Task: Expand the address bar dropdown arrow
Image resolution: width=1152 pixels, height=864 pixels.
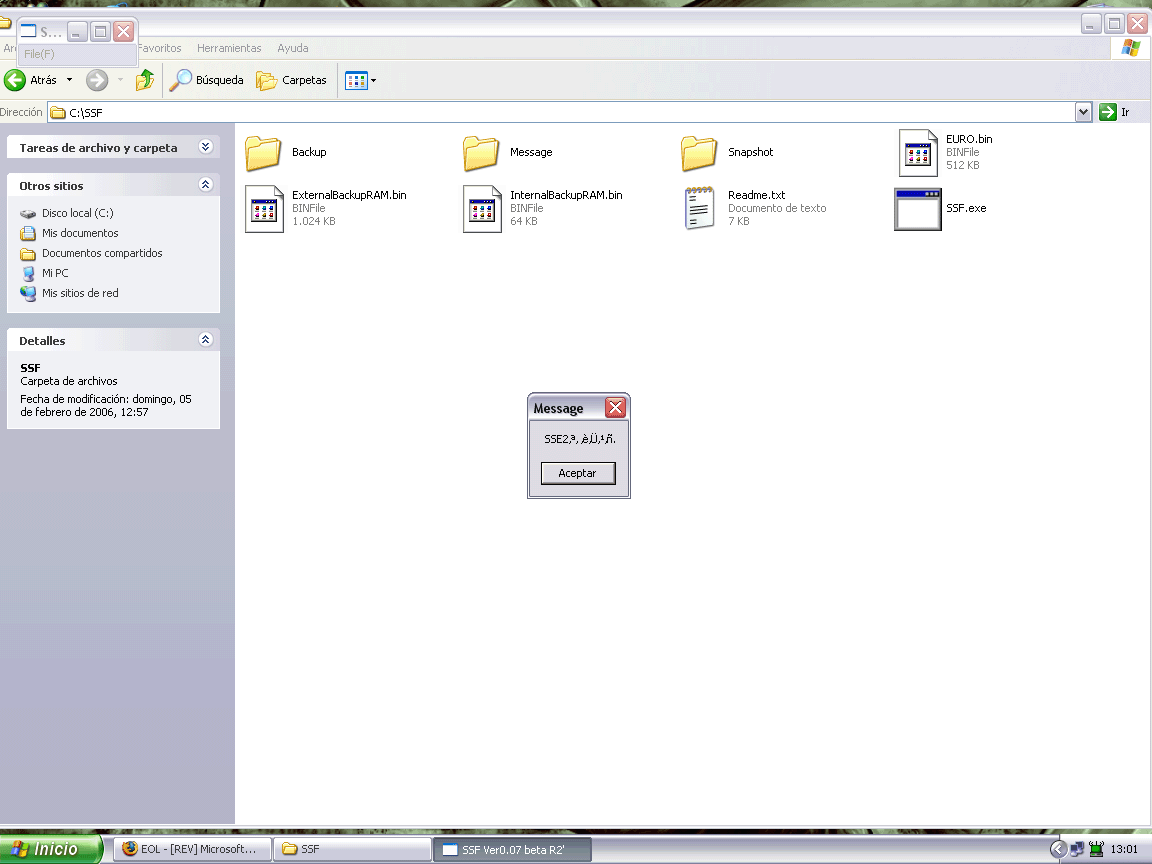Action: point(1083,113)
